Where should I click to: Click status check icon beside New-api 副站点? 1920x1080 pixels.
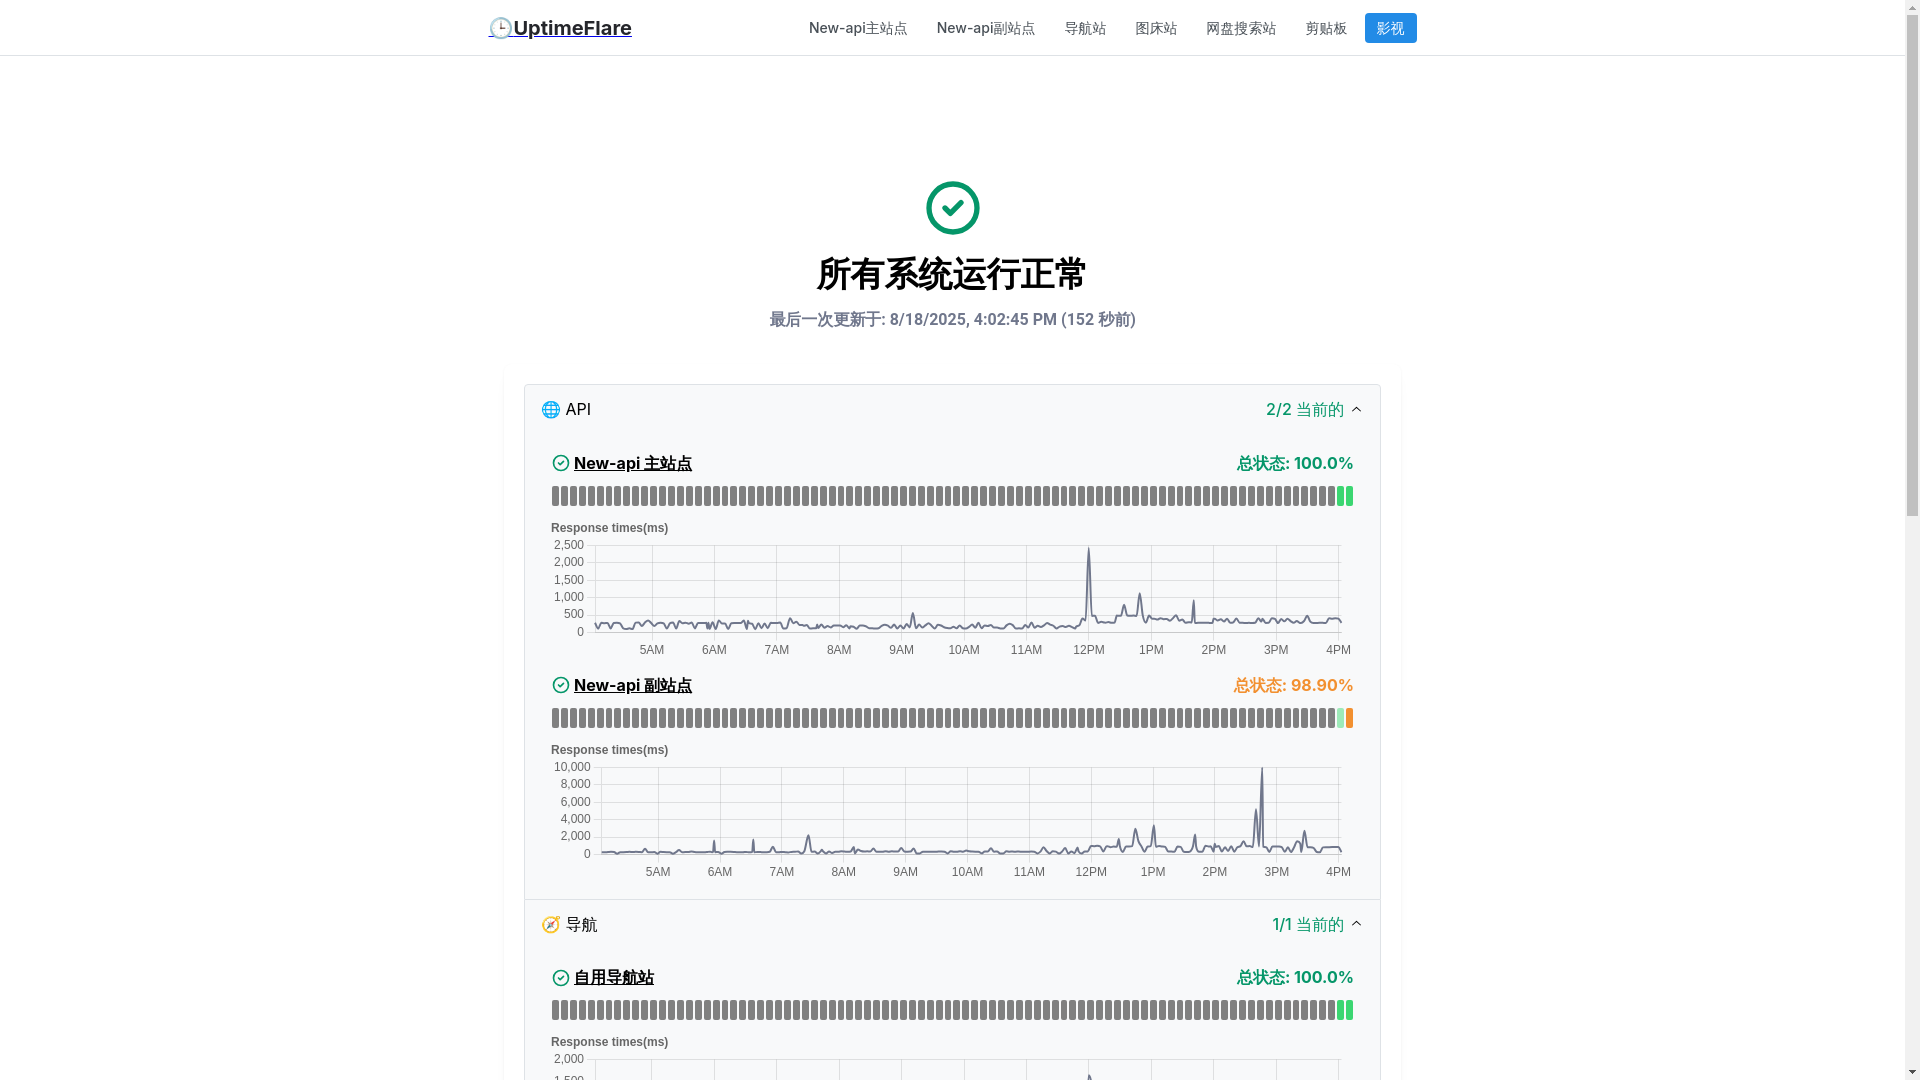(561, 685)
